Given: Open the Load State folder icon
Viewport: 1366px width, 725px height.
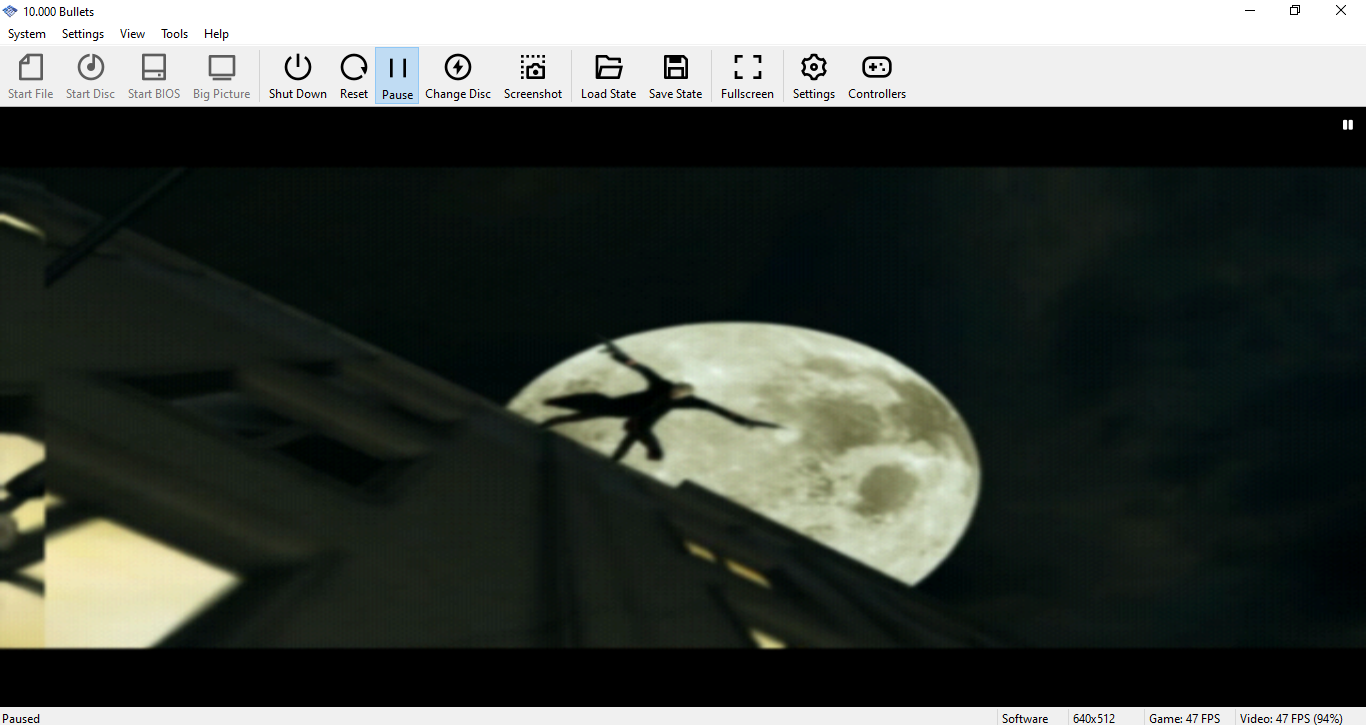Looking at the screenshot, I should [x=608, y=76].
